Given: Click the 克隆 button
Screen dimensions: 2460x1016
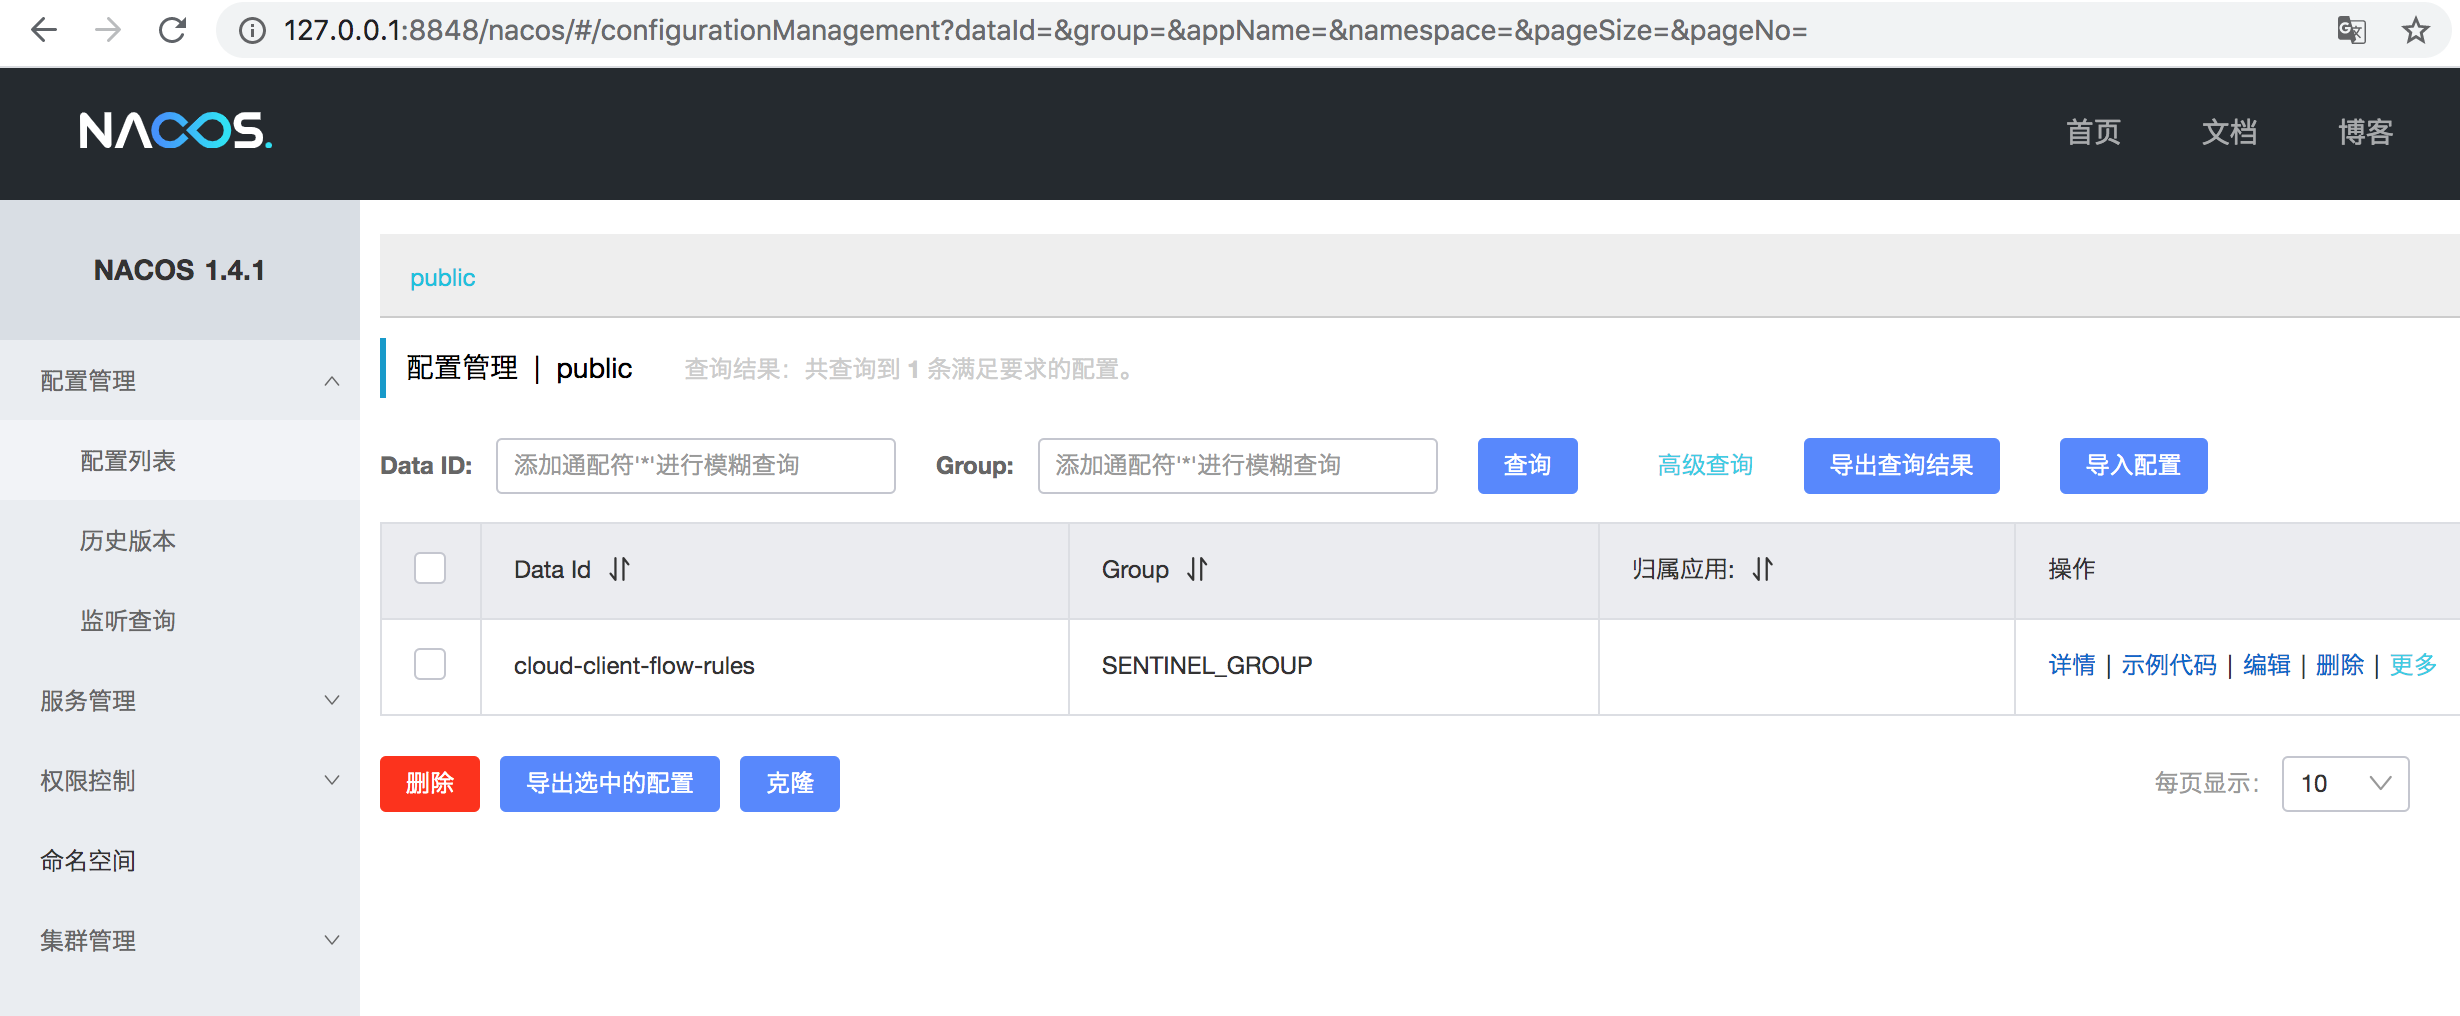Looking at the screenshot, I should pyautogui.click(x=790, y=783).
